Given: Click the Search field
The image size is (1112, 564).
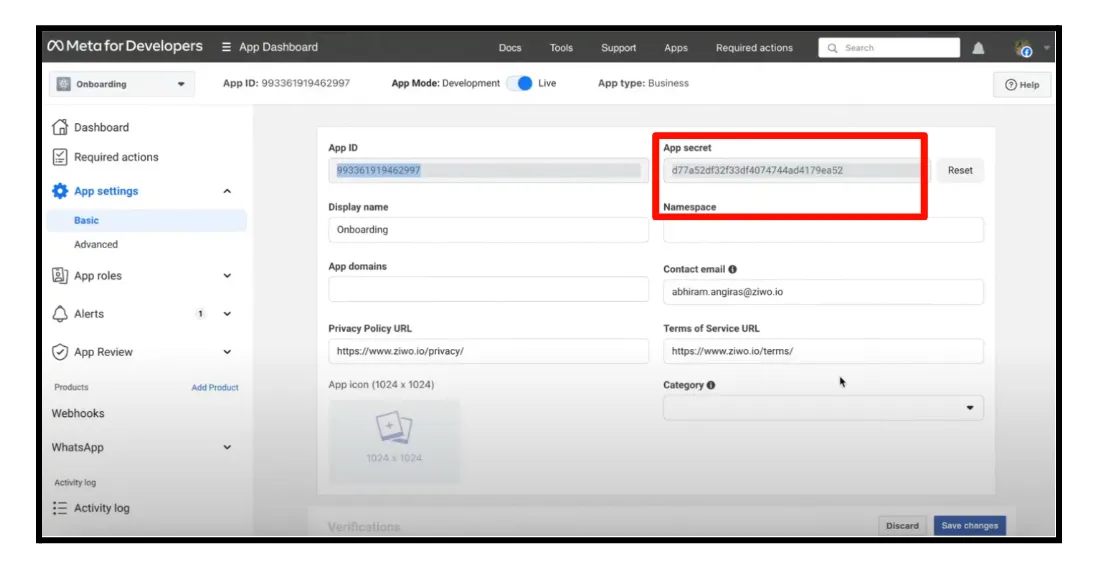Looking at the screenshot, I should click(x=889, y=48).
